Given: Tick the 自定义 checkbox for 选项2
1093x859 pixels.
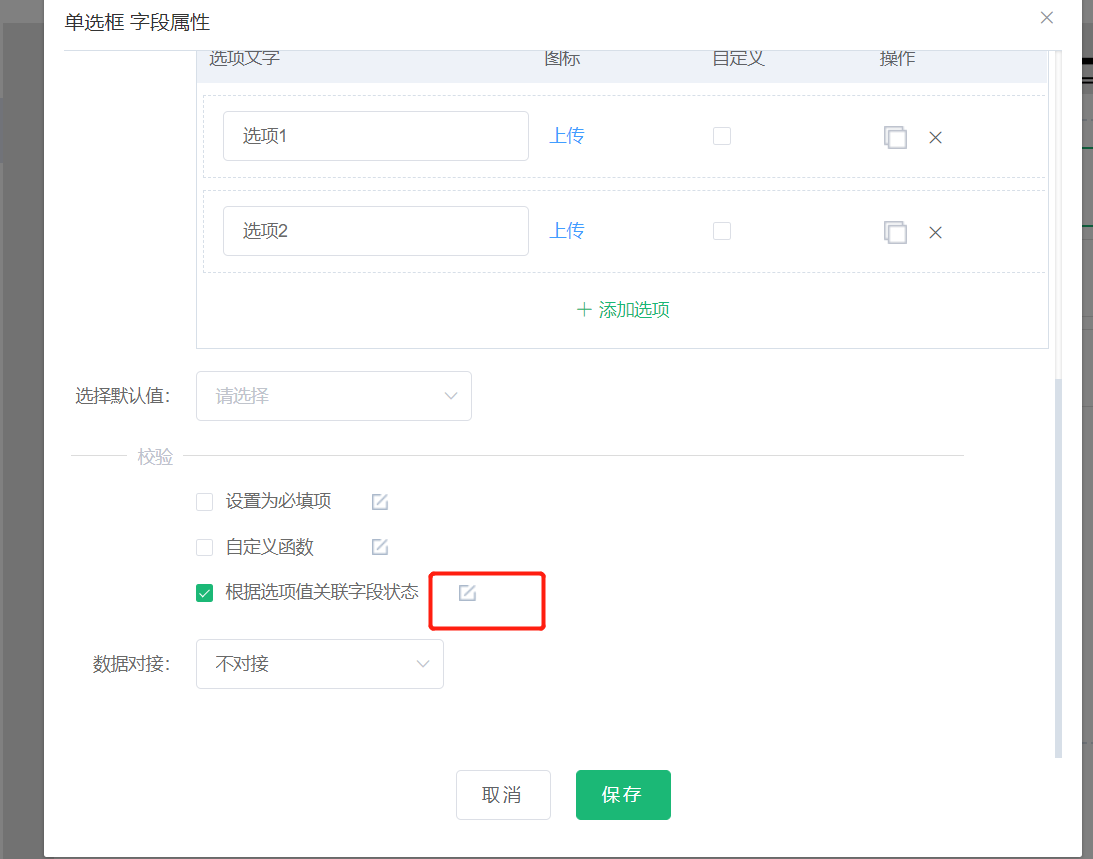Looking at the screenshot, I should click(722, 231).
